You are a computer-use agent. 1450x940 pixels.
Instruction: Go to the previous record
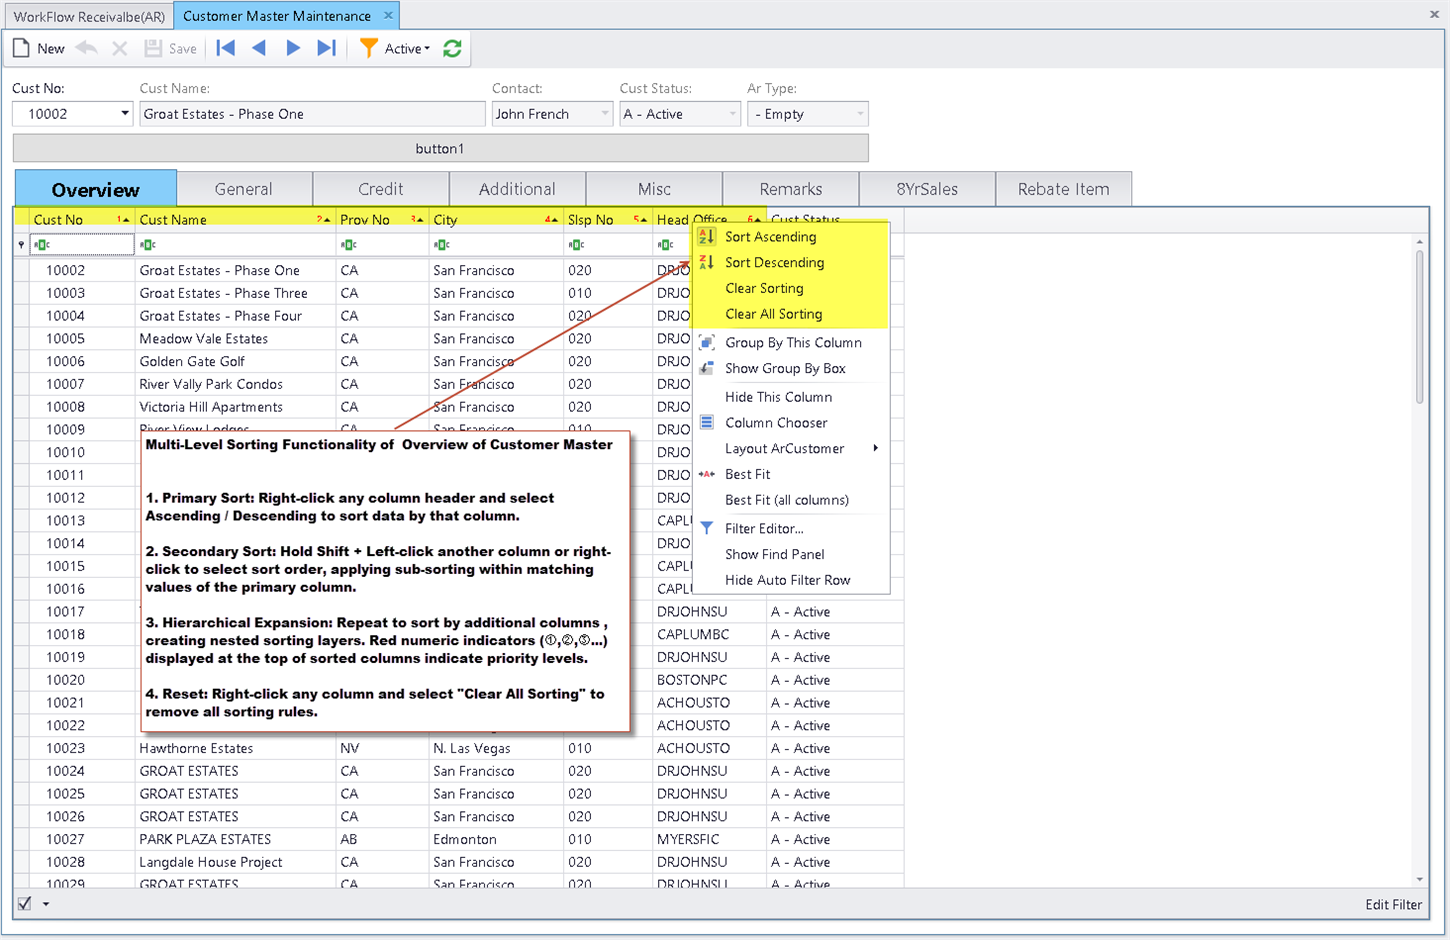259,48
